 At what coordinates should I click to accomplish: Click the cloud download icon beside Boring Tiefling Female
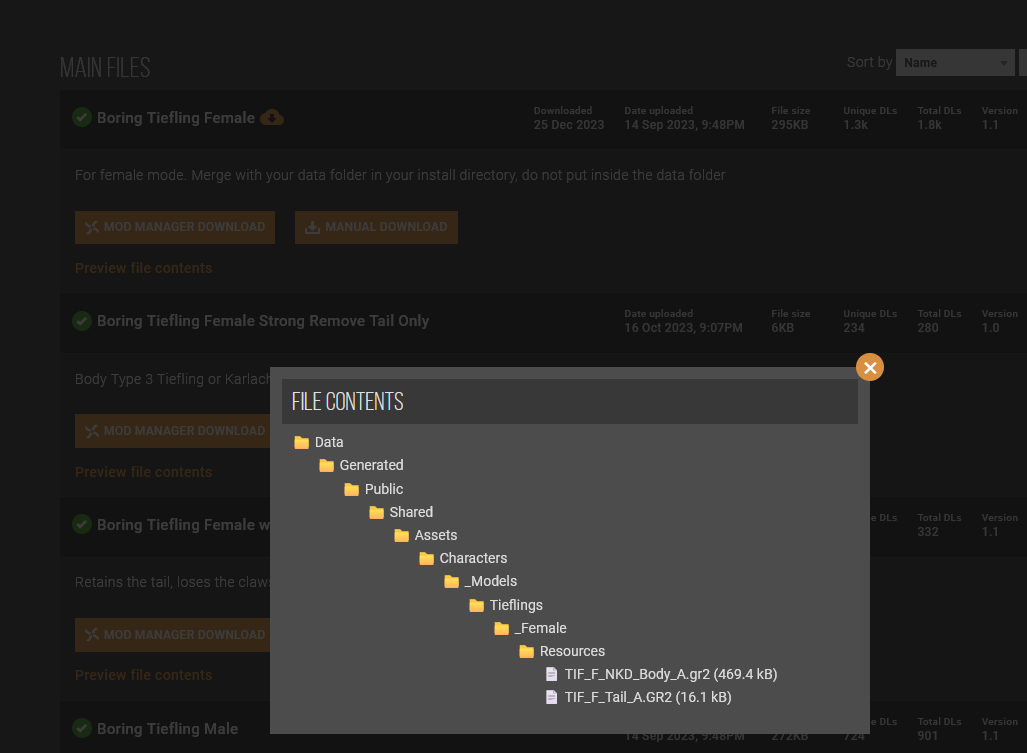point(272,118)
